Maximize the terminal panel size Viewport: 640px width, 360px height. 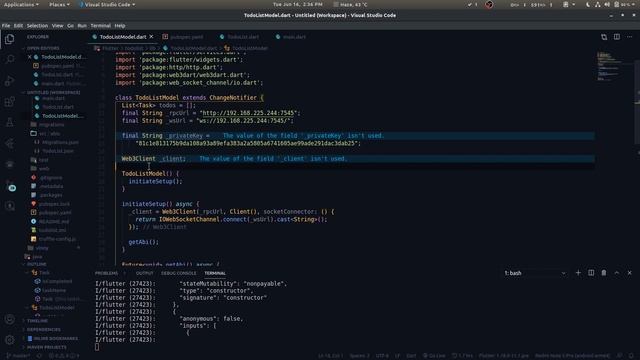point(617,273)
